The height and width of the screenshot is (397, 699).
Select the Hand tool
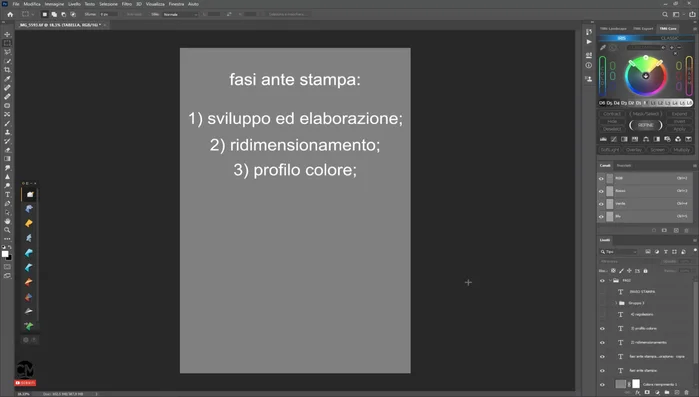[x=7, y=221]
